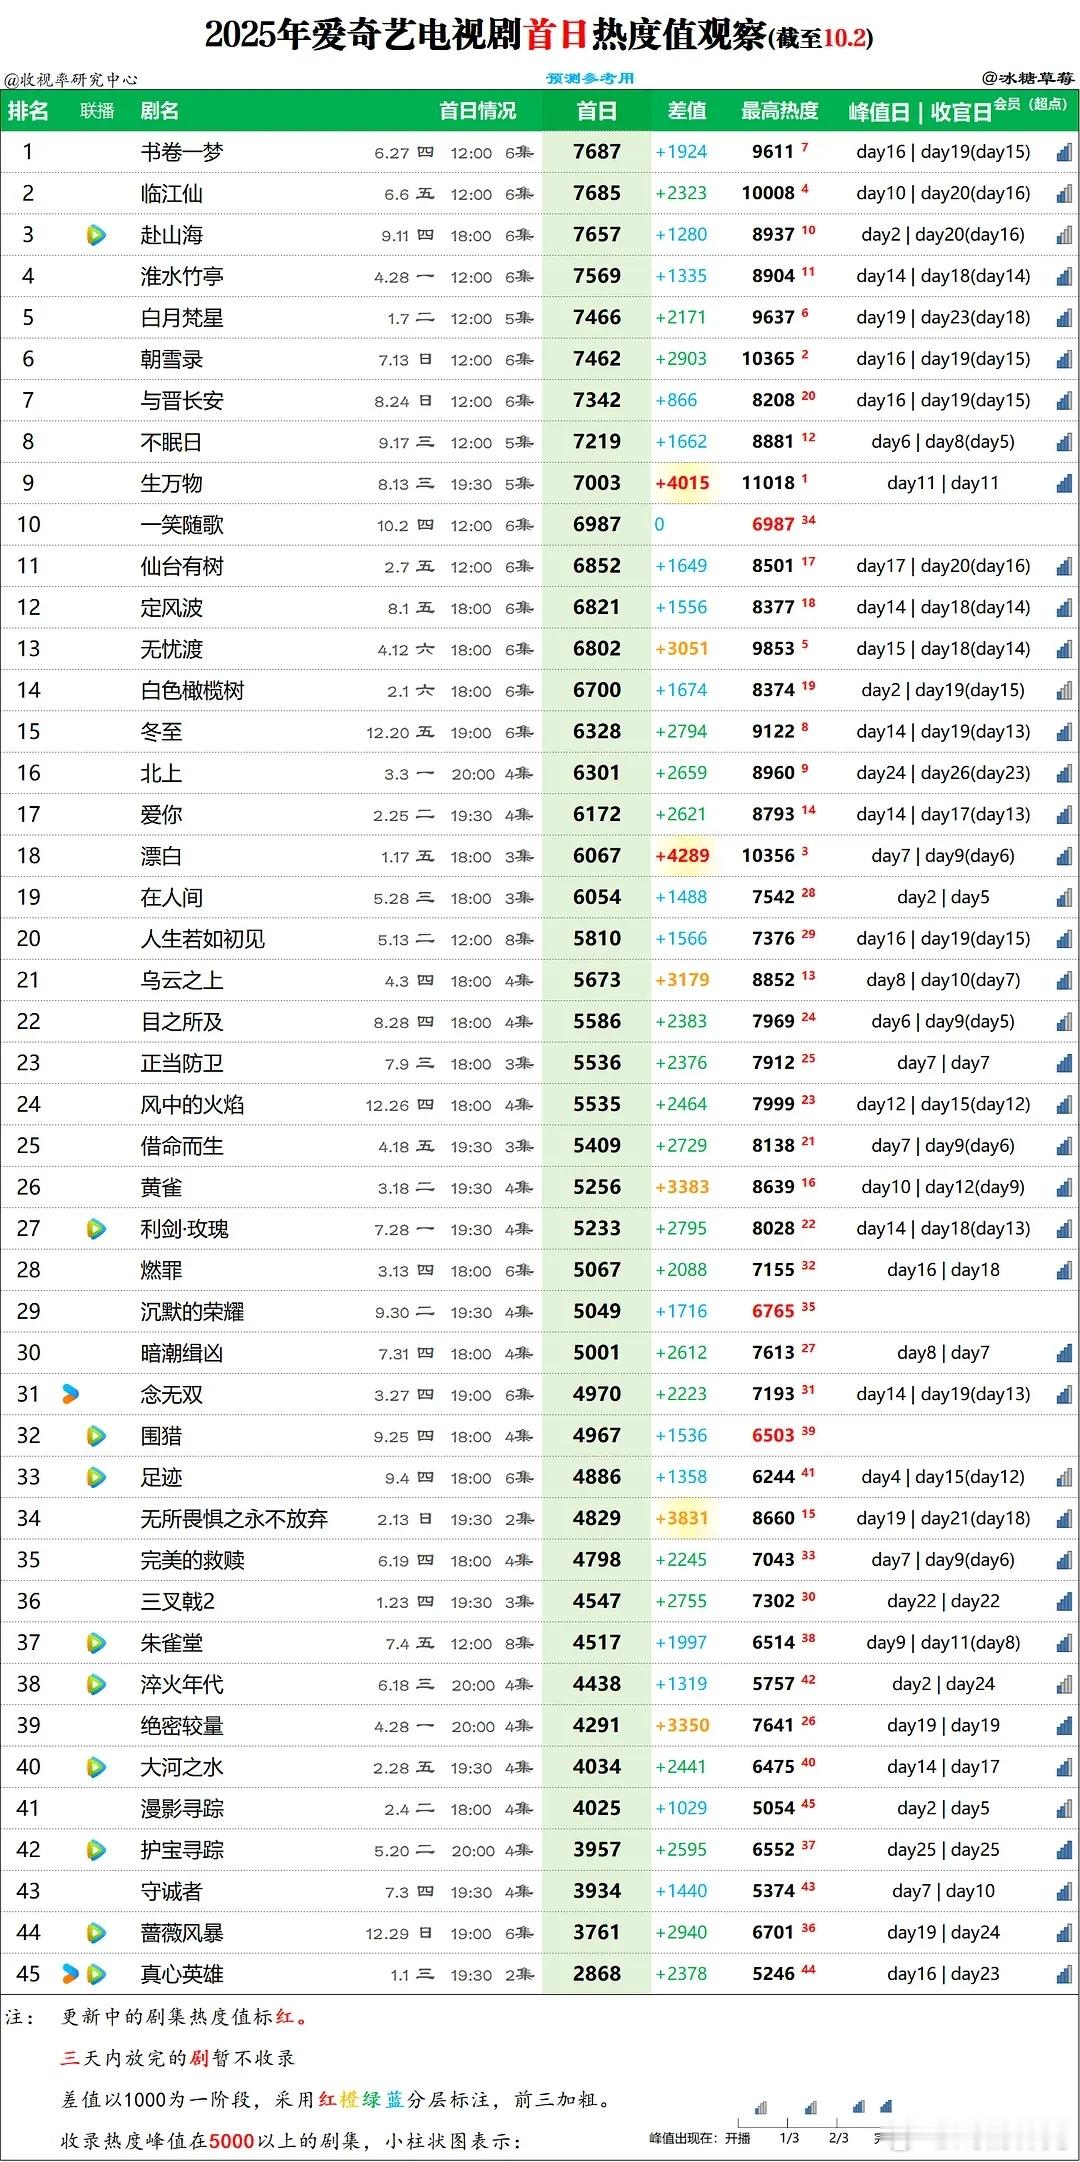Click day24 | day26(day23) in 北上 row
This screenshot has width=1080, height=2162.
(x=943, y=773)
